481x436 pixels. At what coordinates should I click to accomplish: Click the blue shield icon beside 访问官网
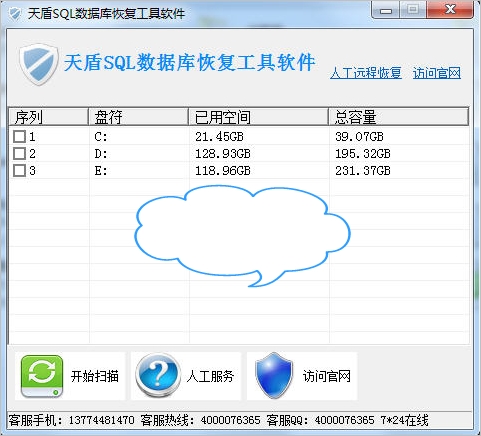[274, 376]
